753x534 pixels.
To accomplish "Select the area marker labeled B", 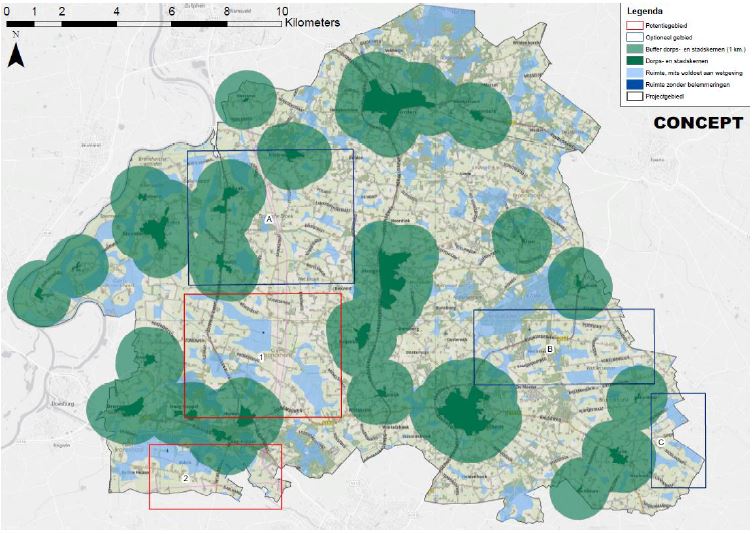I will 550,349.
